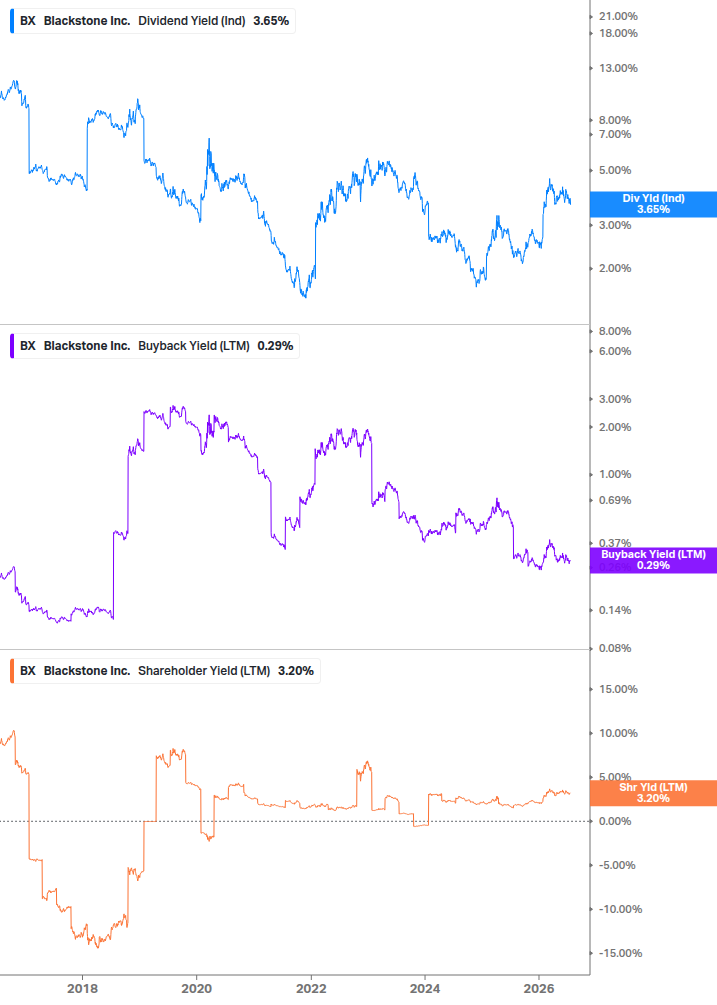Click BX ticker in Buyback Yield legend
Image resolution: width=717 pixels, height=1005 pixels.
click(x=28, y=346)
